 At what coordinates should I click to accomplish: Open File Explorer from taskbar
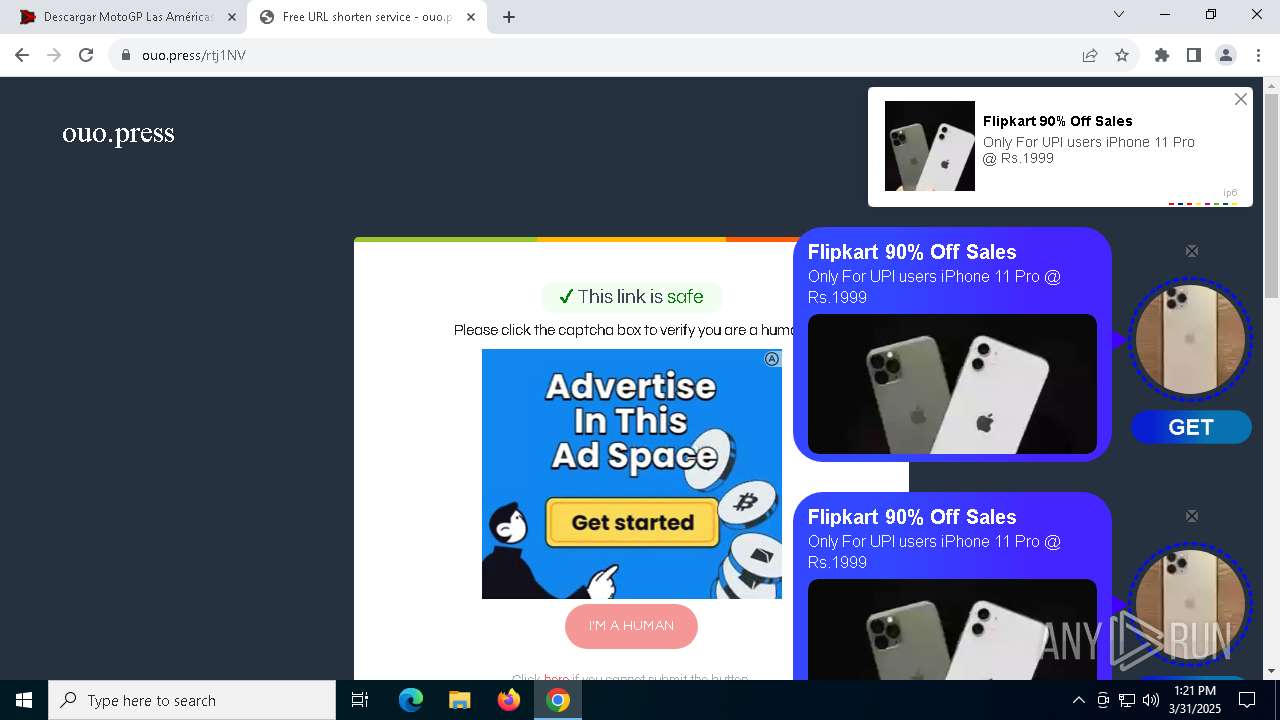tap(459, 700)
